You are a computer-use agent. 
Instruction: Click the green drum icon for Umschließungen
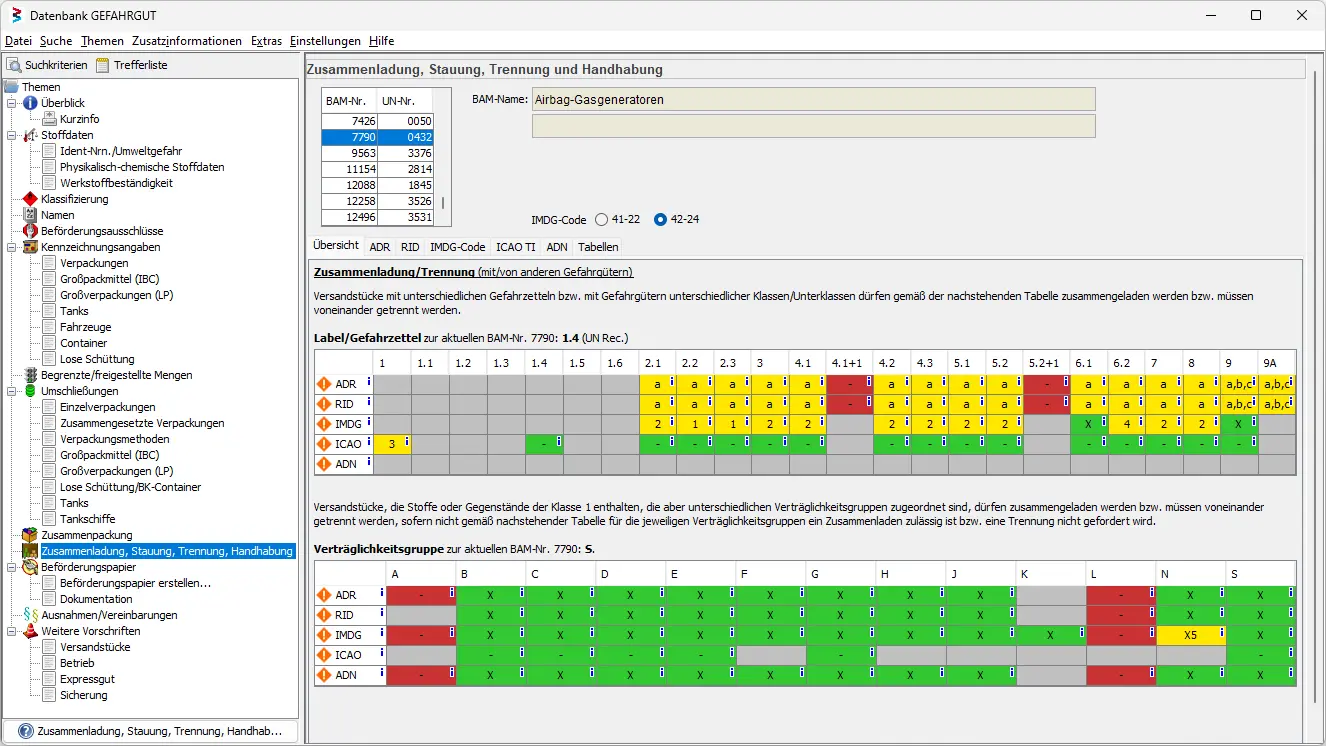pos(30,391)
